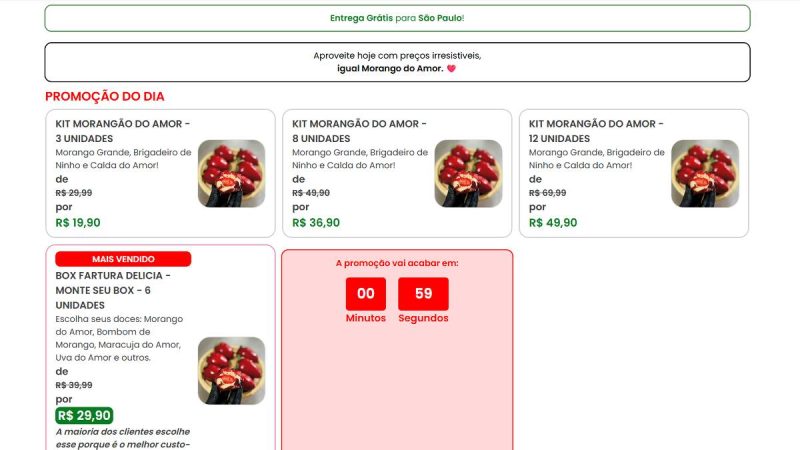Click the crossed-out R$ 69,99 original price
The width and height of the screenshot is (800, 450).
pos(547,193)
